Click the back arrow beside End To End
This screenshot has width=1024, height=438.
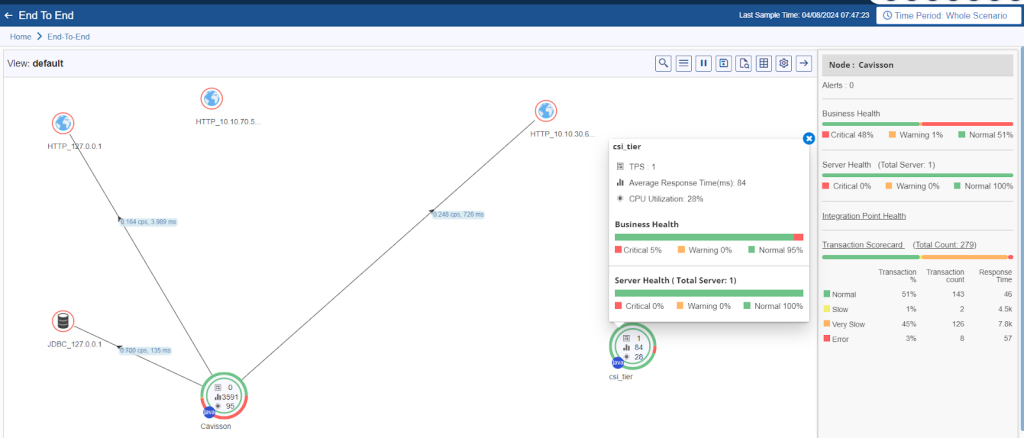pyautogui.click(x=9, y=16)
